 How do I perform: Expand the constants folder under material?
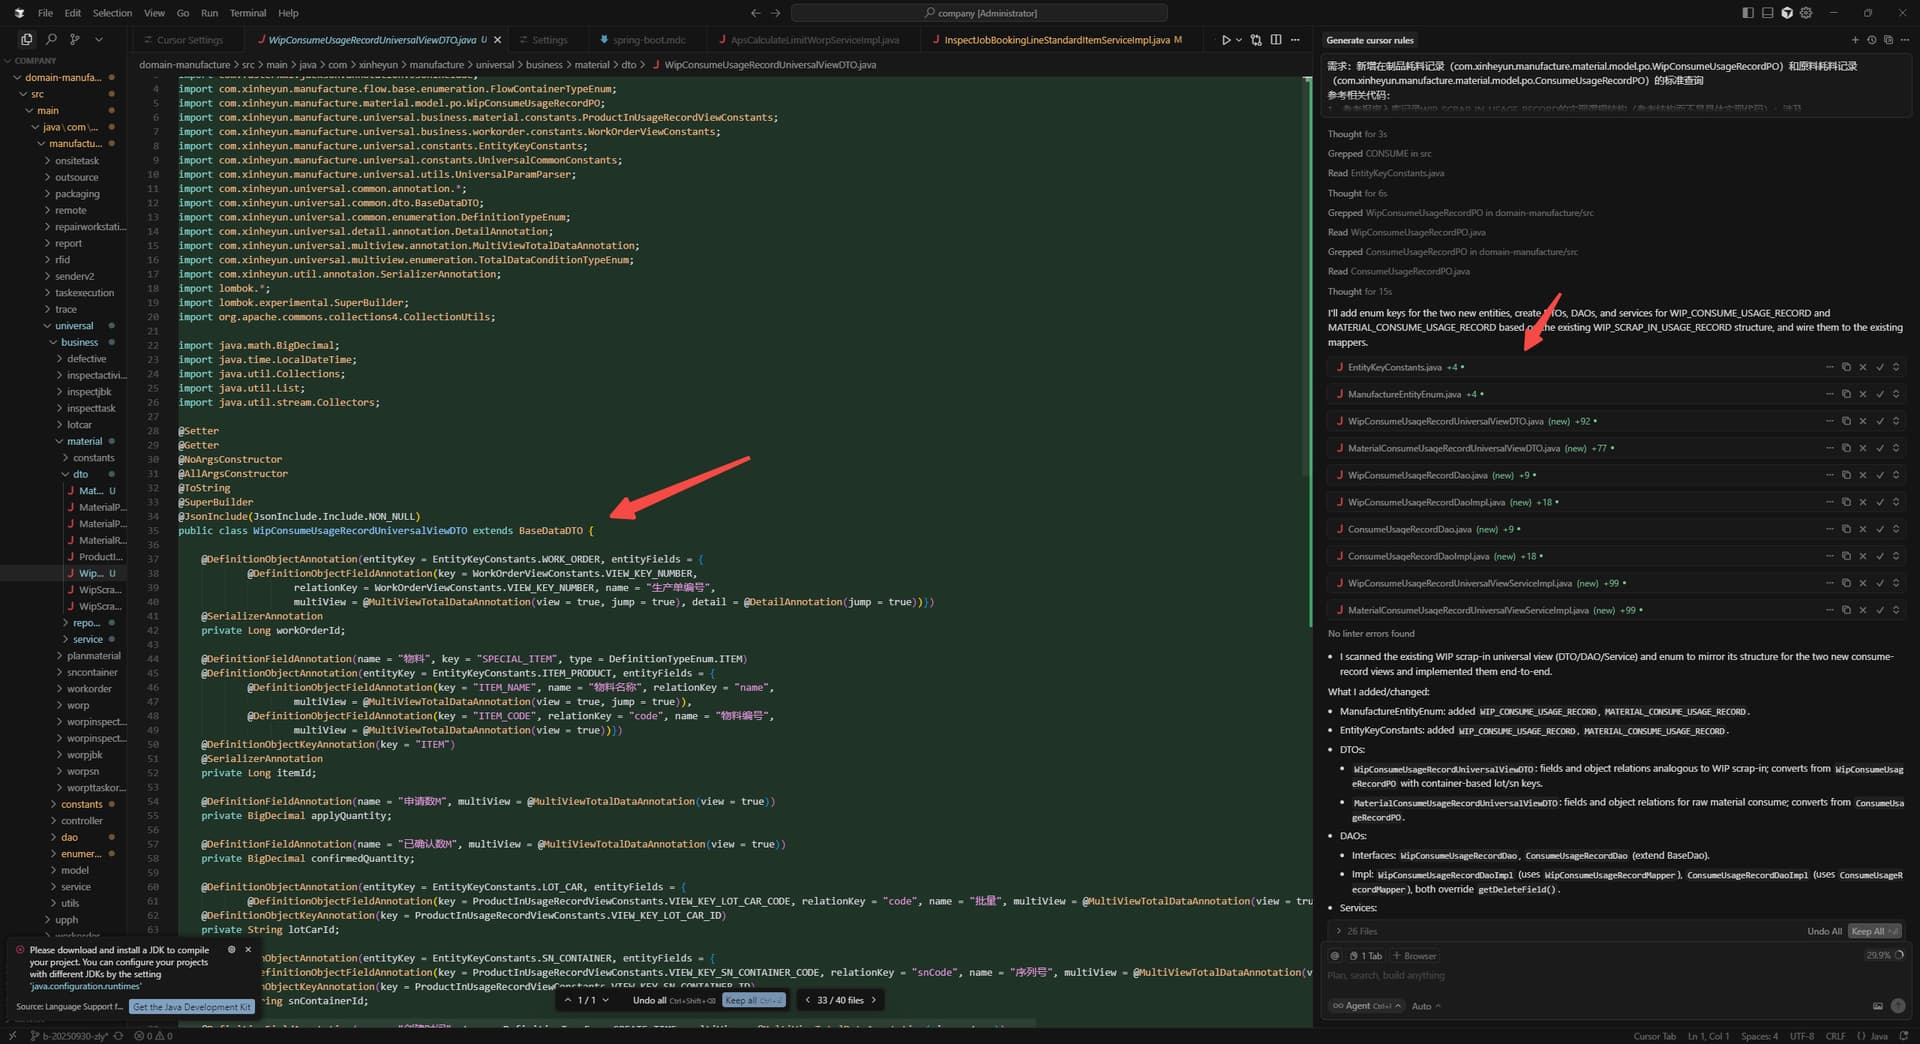click(x=93, y=458)
